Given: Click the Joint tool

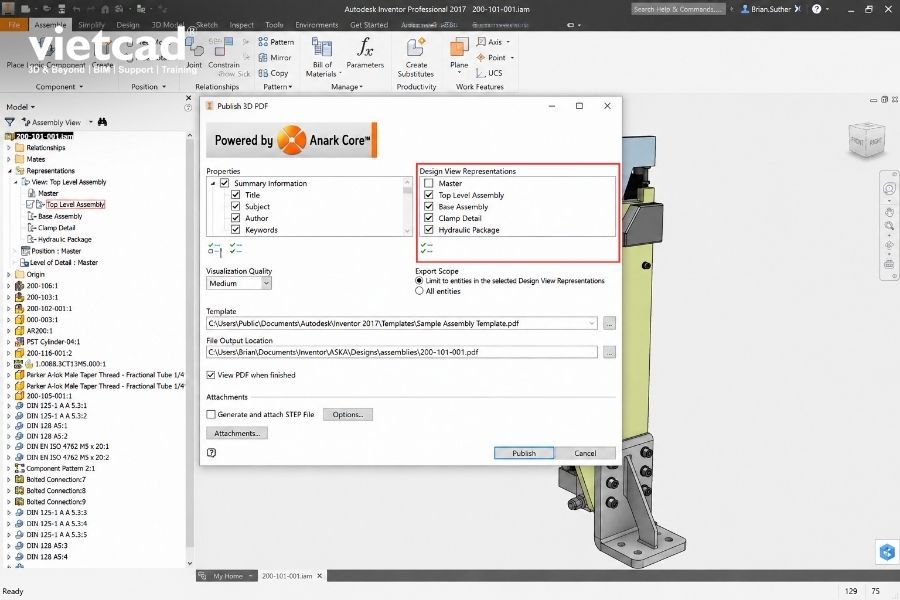Looking at the screenshot, I should pos(194,53).
